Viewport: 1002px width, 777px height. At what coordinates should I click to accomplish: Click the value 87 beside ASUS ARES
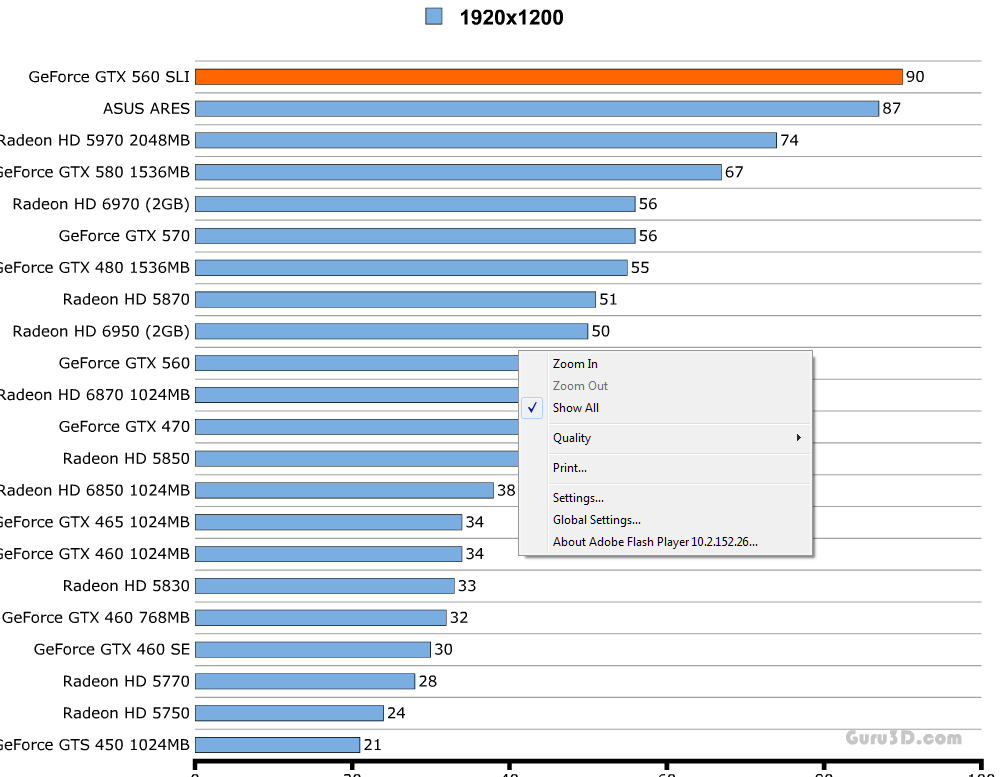pyautogui.click(x=891, y=109)
